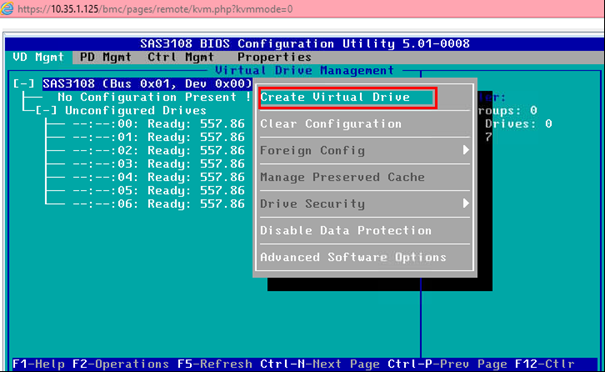Choose Disable Data Protection option

pyautogui.click(x=346, y=230)
